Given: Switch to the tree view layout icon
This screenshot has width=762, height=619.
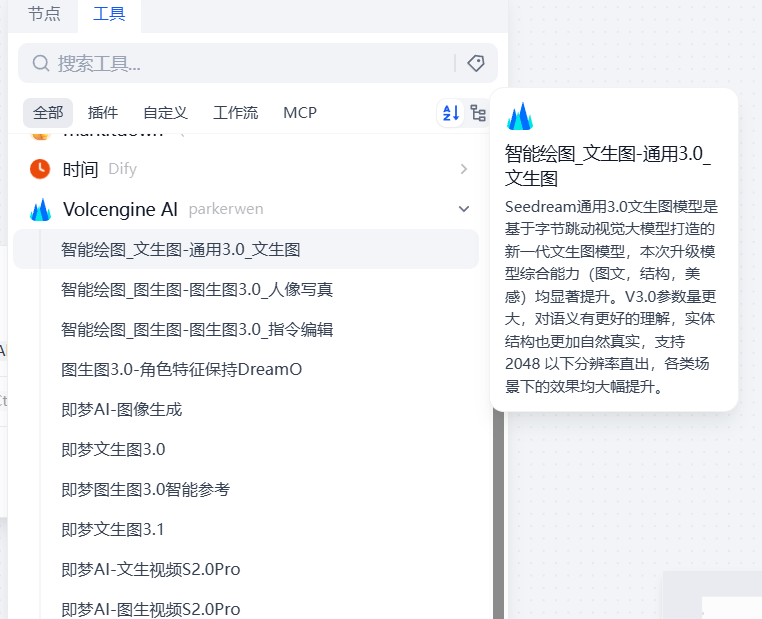Looking at the screenshot, I should 478,113.
